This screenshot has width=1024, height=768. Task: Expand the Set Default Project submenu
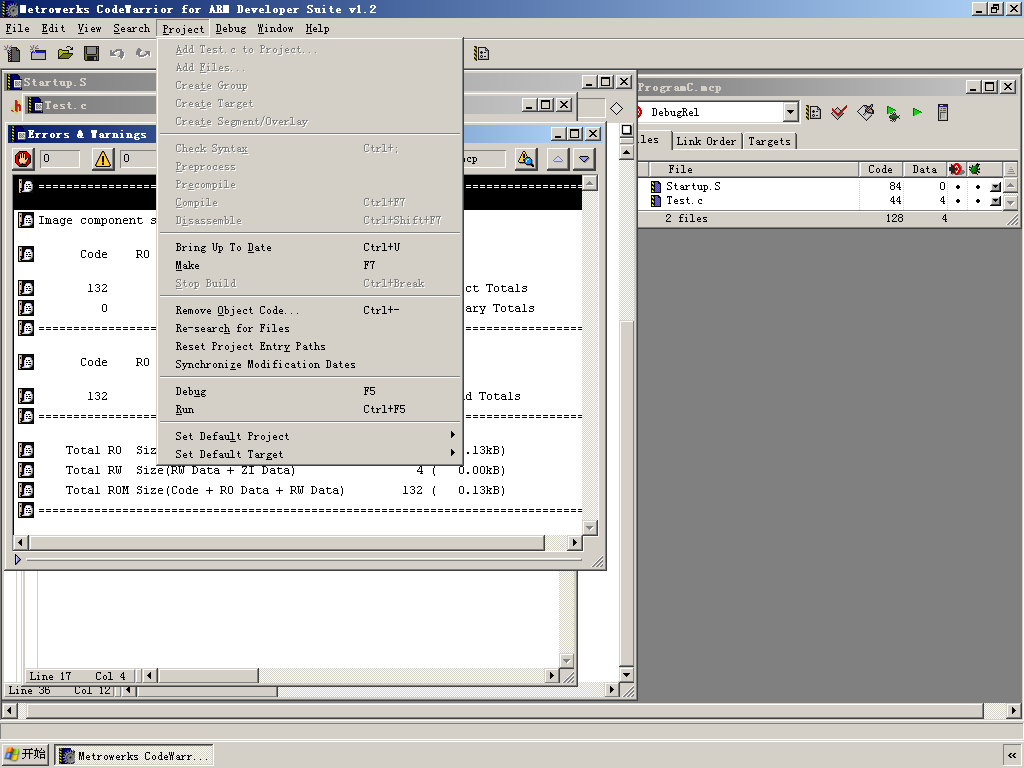pyautogui.click(x=310, y=436)
